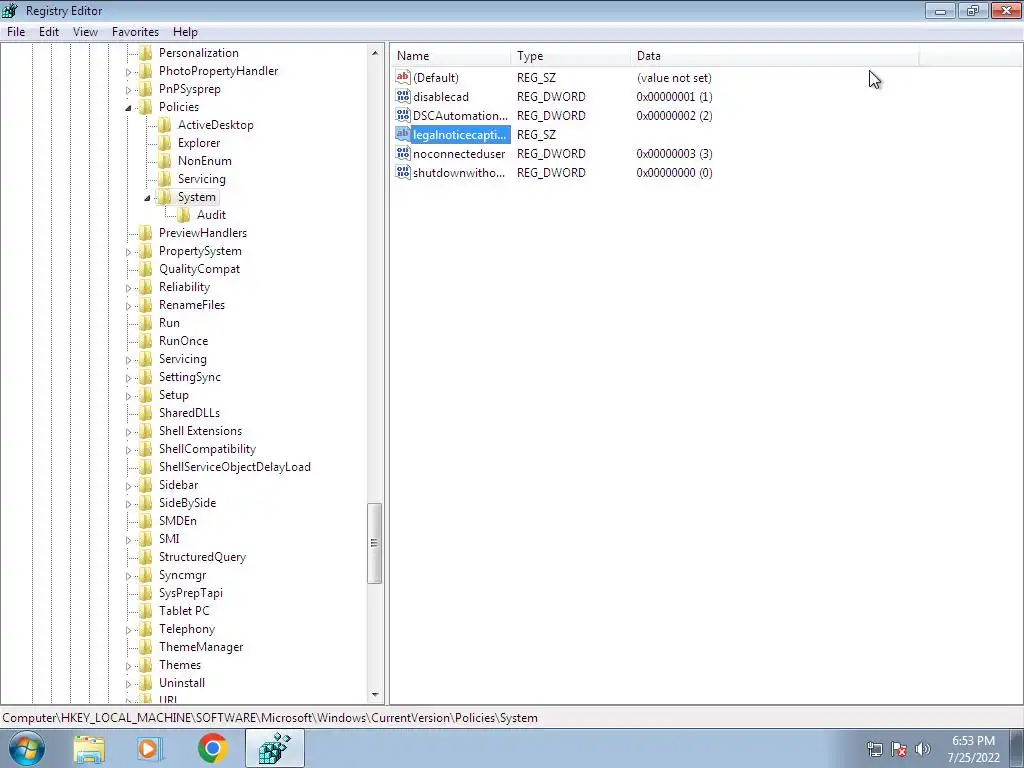Select the Servicing key under Policies
Screen dimensions: 1024x768
pyautogui.click(x=201, y=179)
